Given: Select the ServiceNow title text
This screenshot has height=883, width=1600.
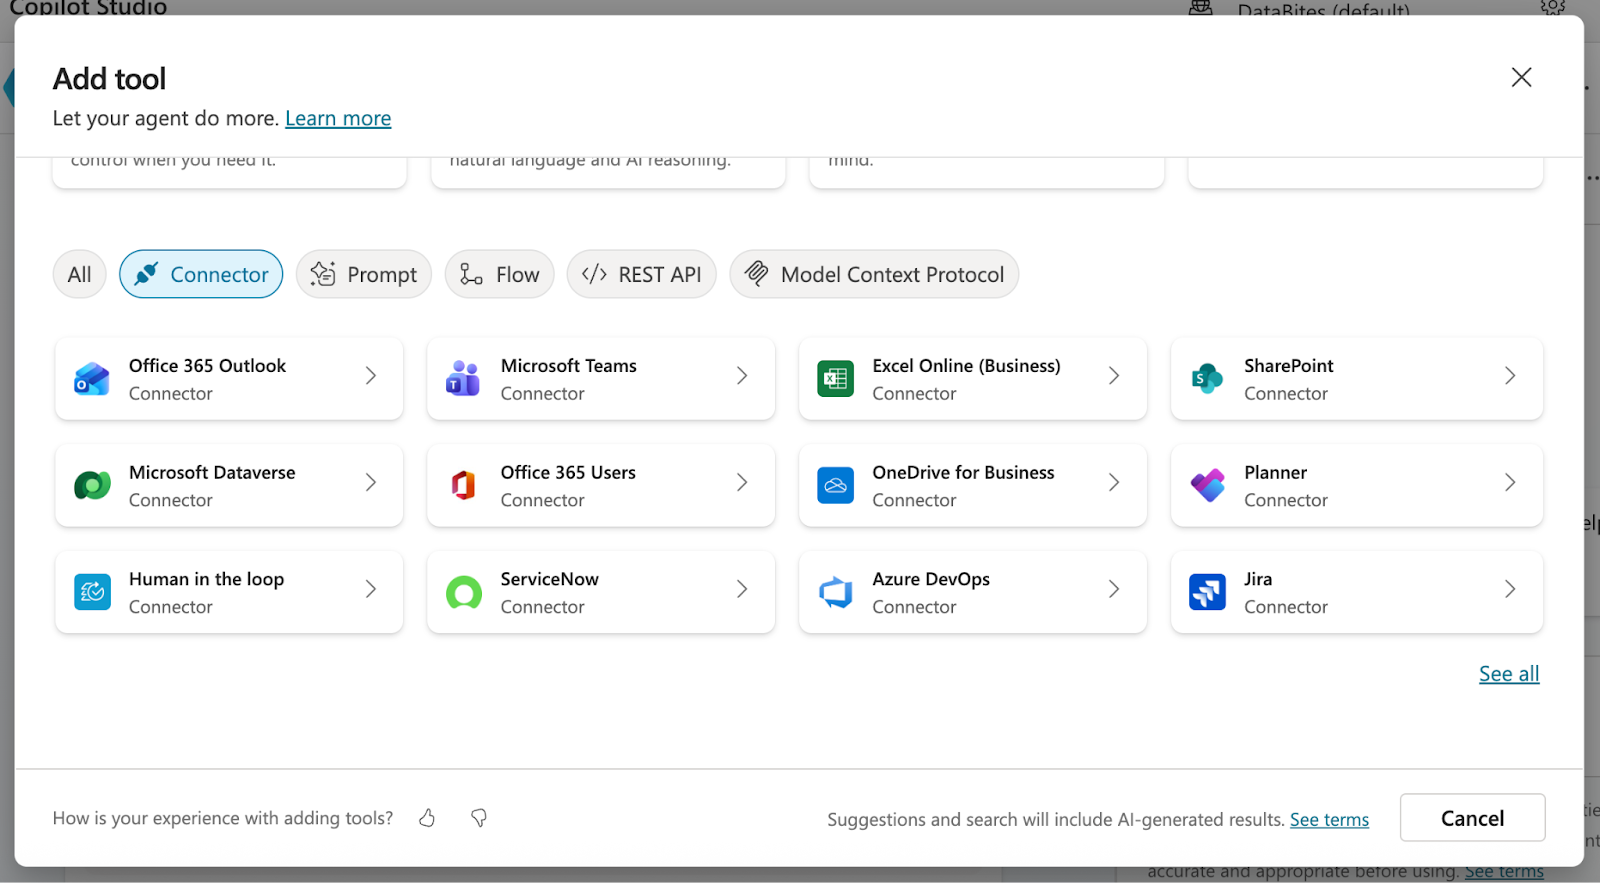Looking at the screenshot, I should click(x=549, y=579).
